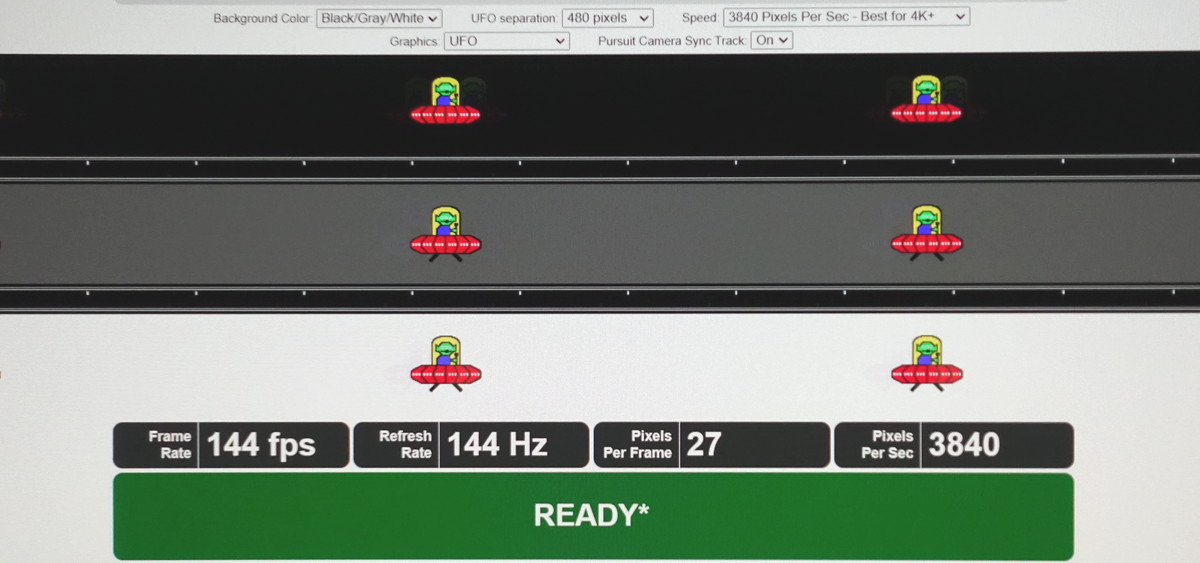Click the right UFO in the white band
The height and width of the screenshot is (563, 1200).
[926, 363]
